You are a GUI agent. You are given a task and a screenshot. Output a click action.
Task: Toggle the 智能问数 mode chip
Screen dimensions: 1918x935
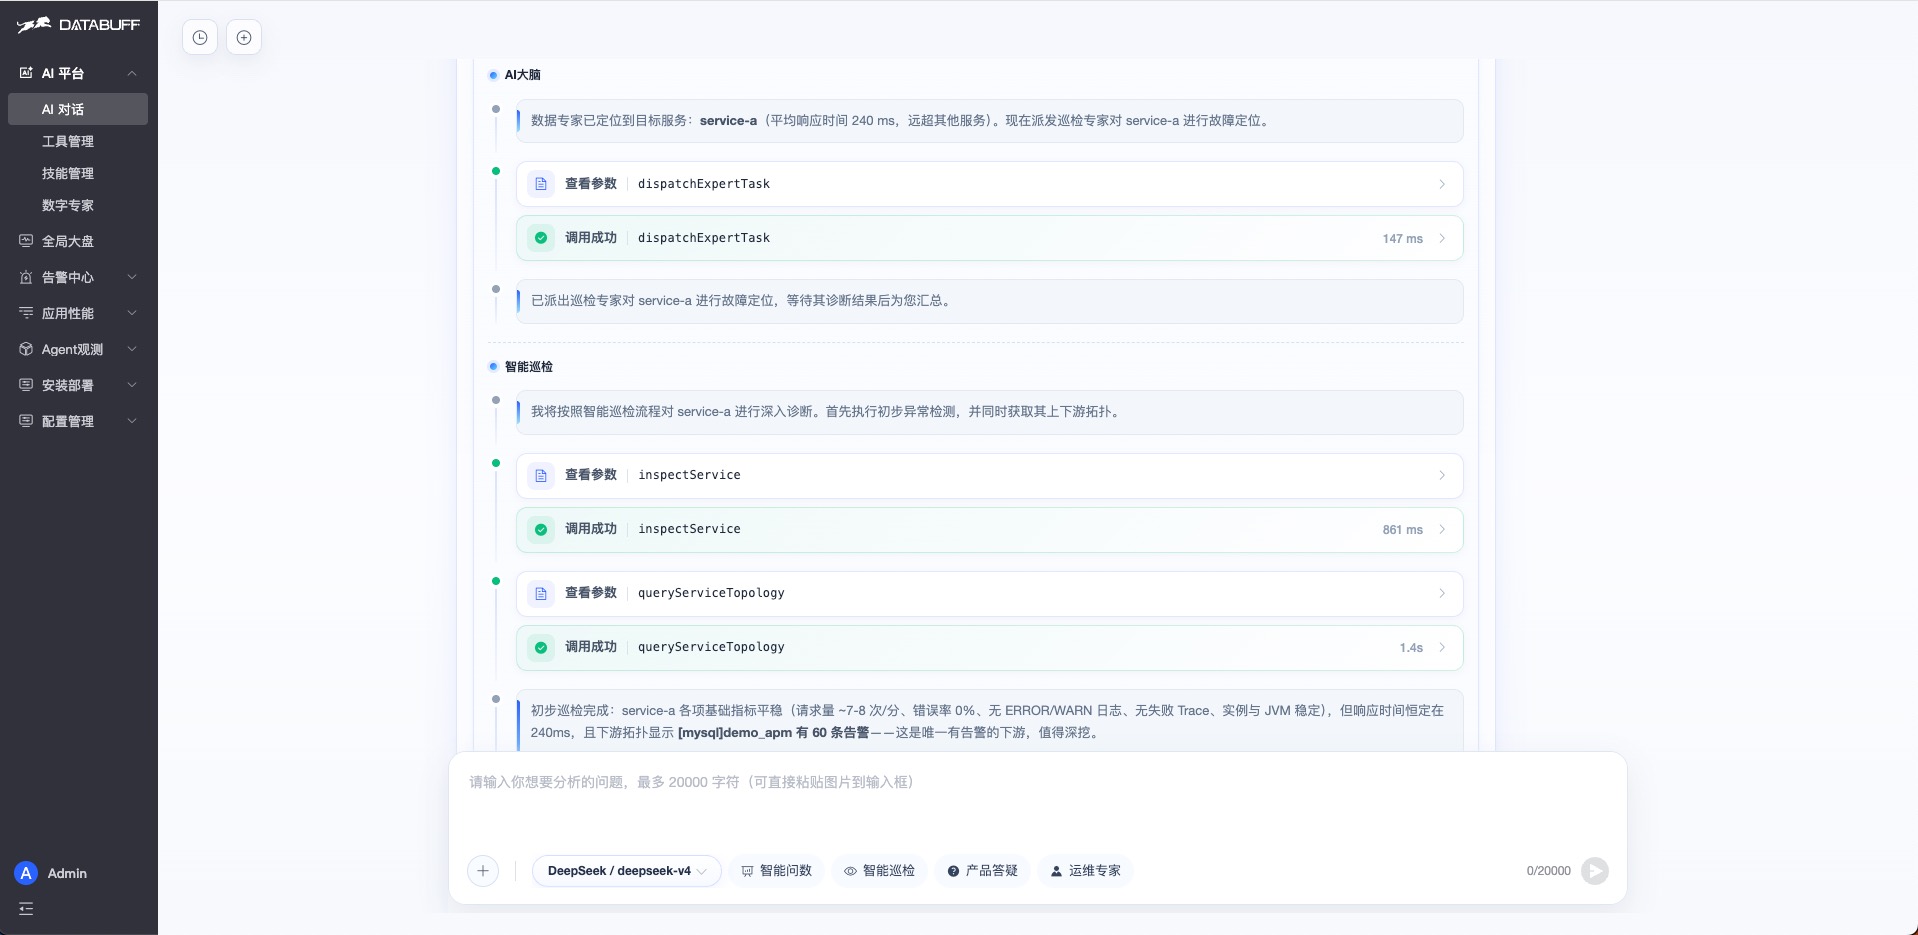(777, 871)
